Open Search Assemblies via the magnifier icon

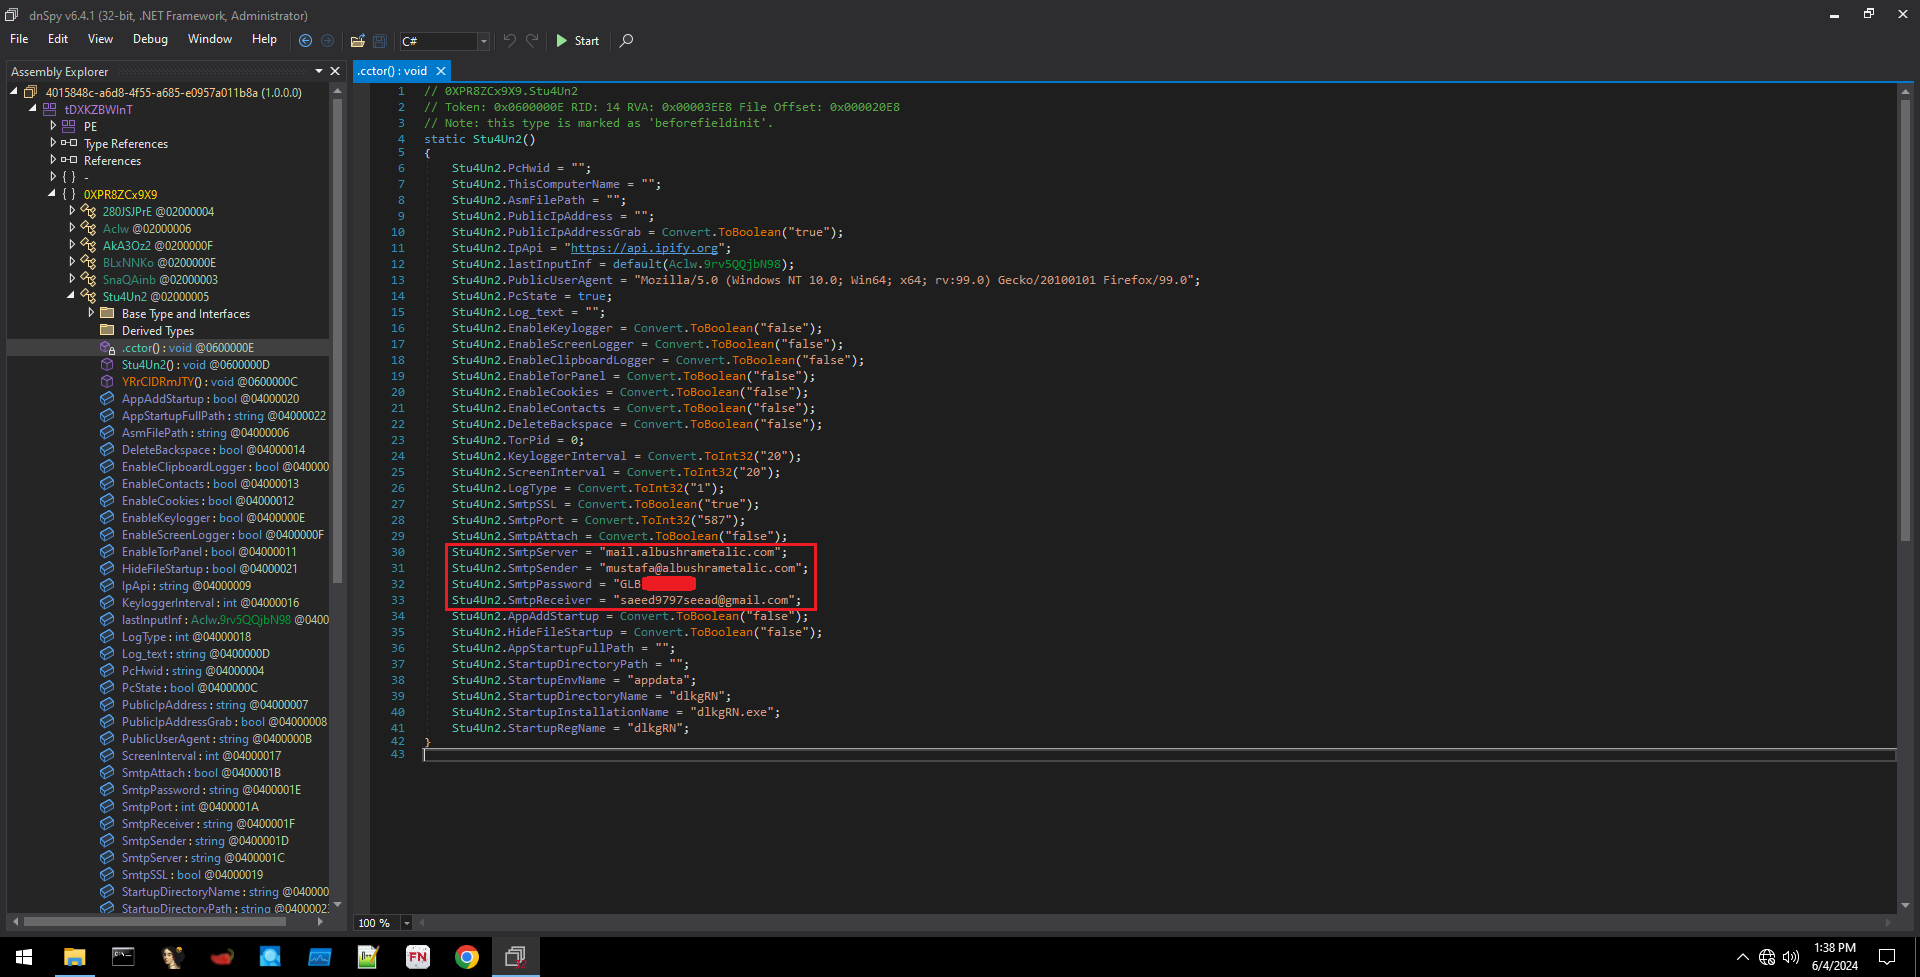627,41
